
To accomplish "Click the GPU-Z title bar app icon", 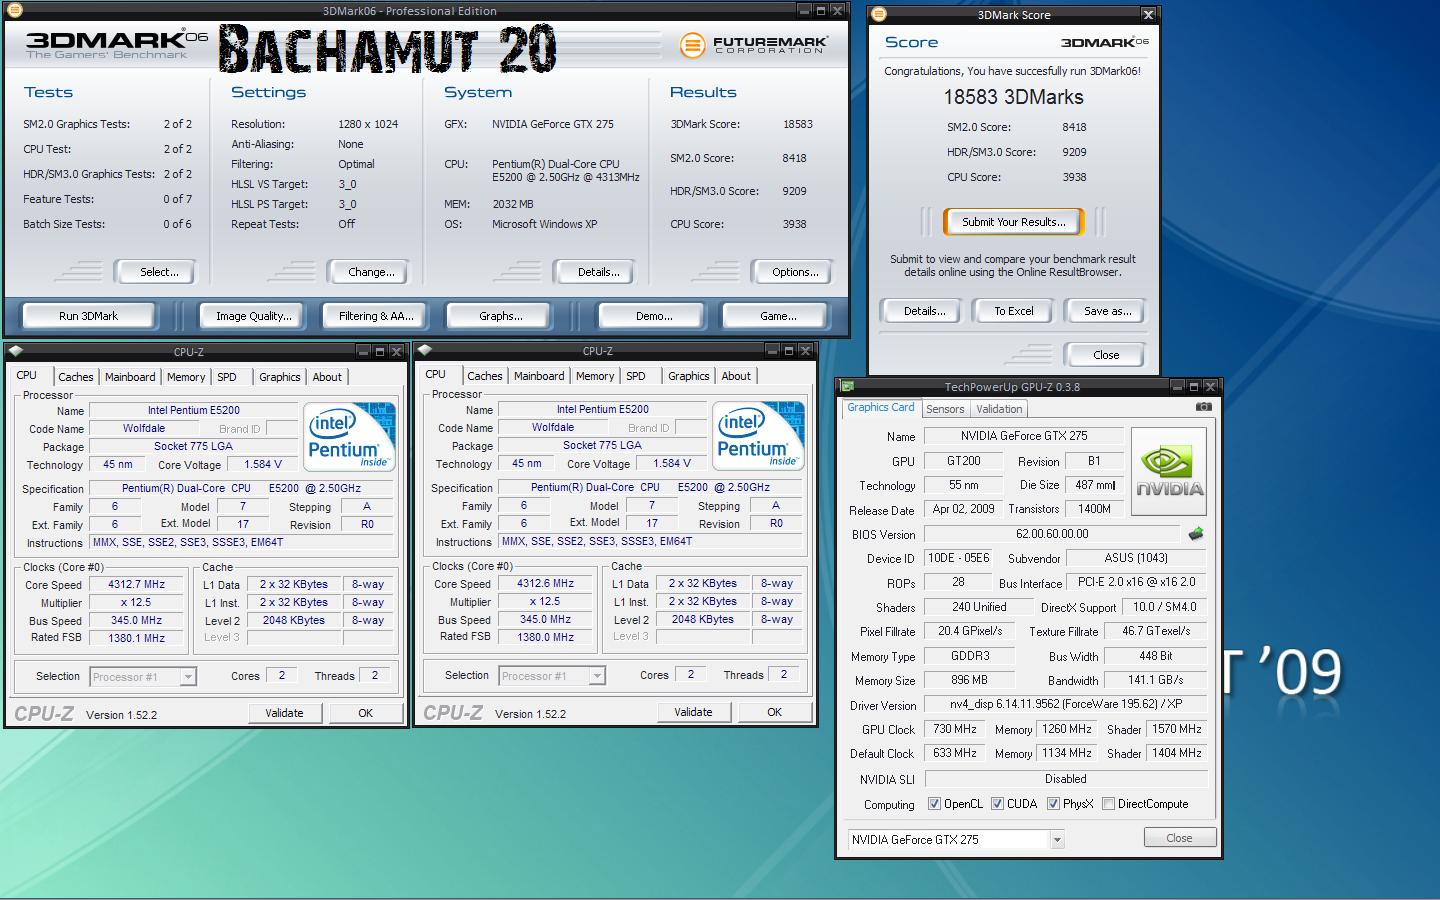I will click(x=848, y=387).
